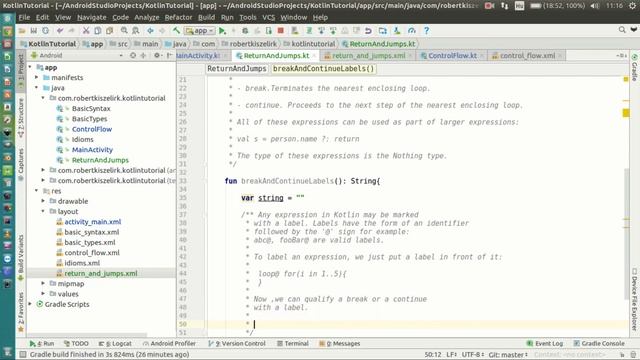Open the Build Variants side panel
Image resolution: width=640 pixels, height=360 pixels.
click(21, 257)
